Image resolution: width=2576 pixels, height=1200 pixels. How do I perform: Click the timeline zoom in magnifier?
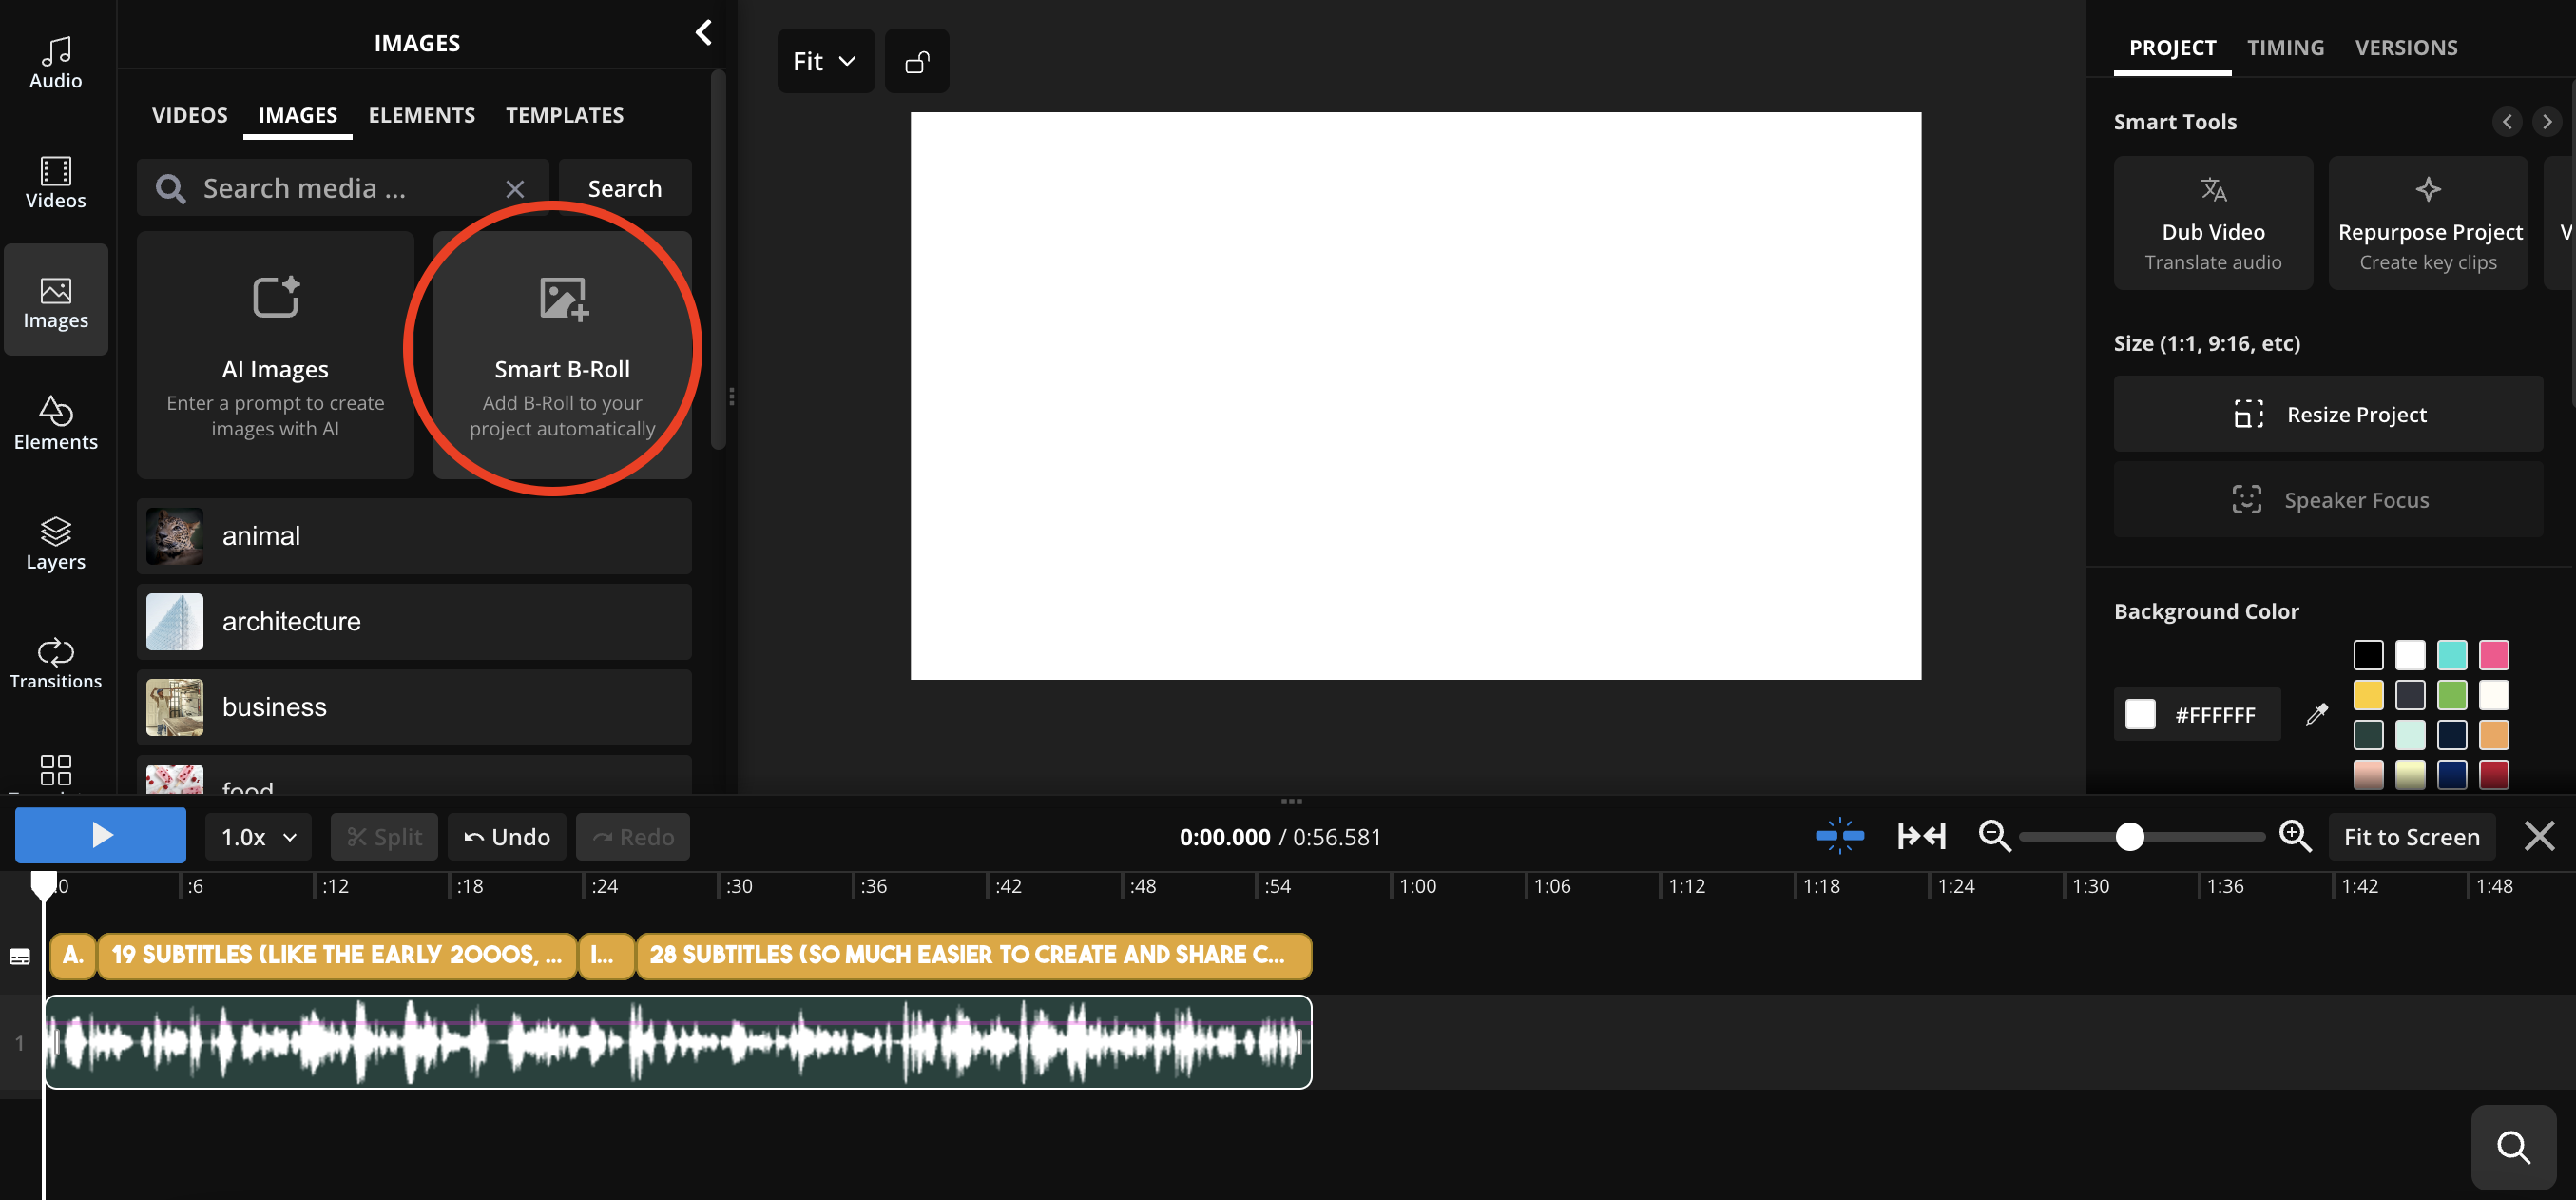[2294, 836]
